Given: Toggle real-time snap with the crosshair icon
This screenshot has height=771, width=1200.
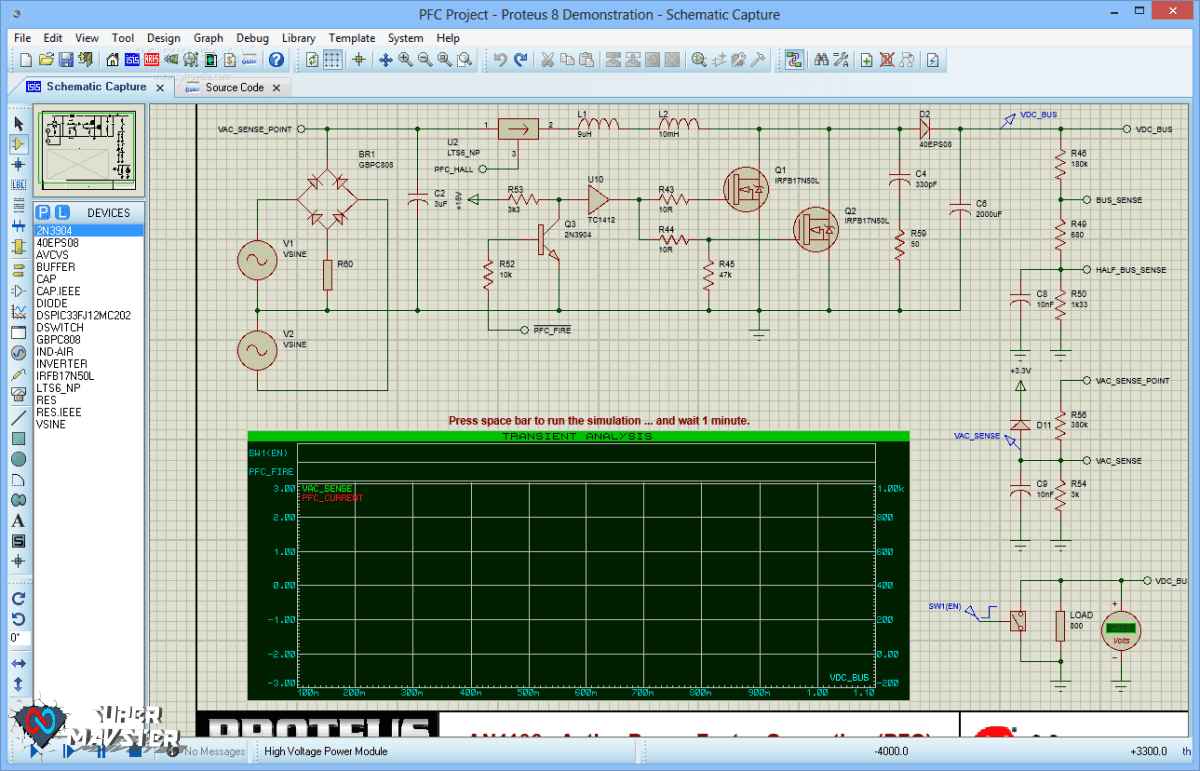Looking at the screenshot, I should [x=358, y=59].
